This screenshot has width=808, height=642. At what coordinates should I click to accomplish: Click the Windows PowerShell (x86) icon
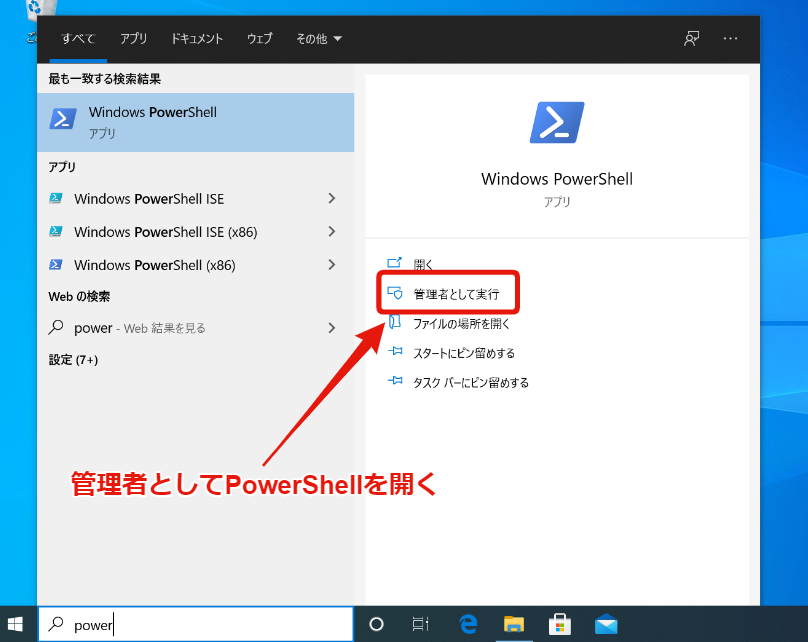[56, 265]
